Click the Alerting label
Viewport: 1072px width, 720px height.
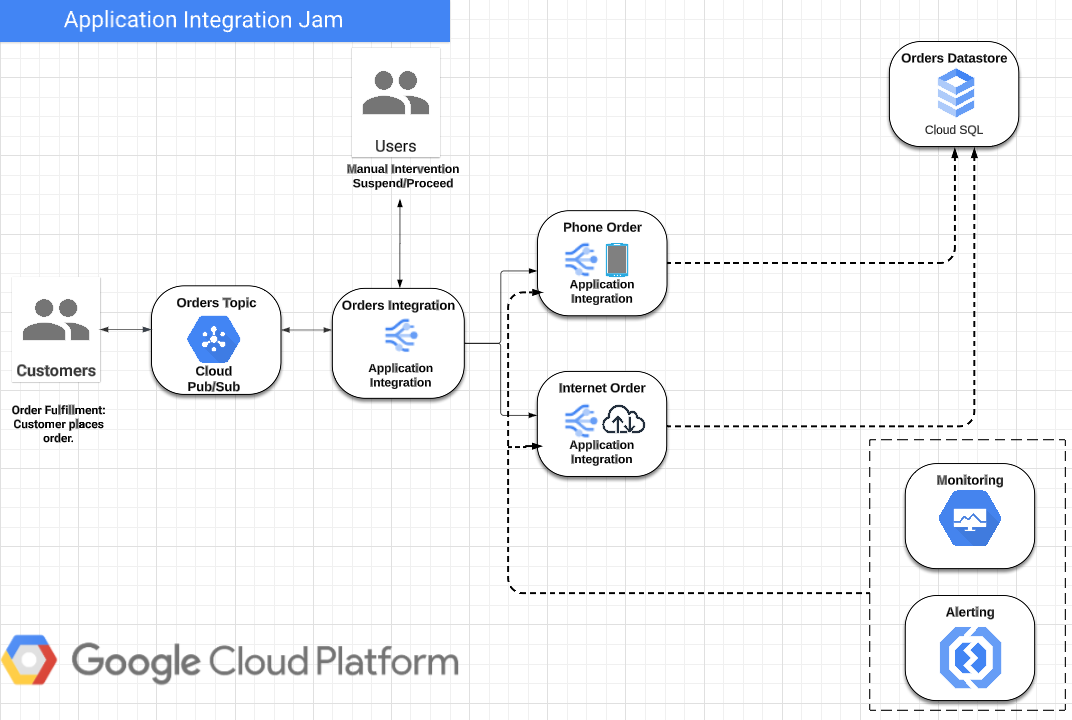coord(969,612)
